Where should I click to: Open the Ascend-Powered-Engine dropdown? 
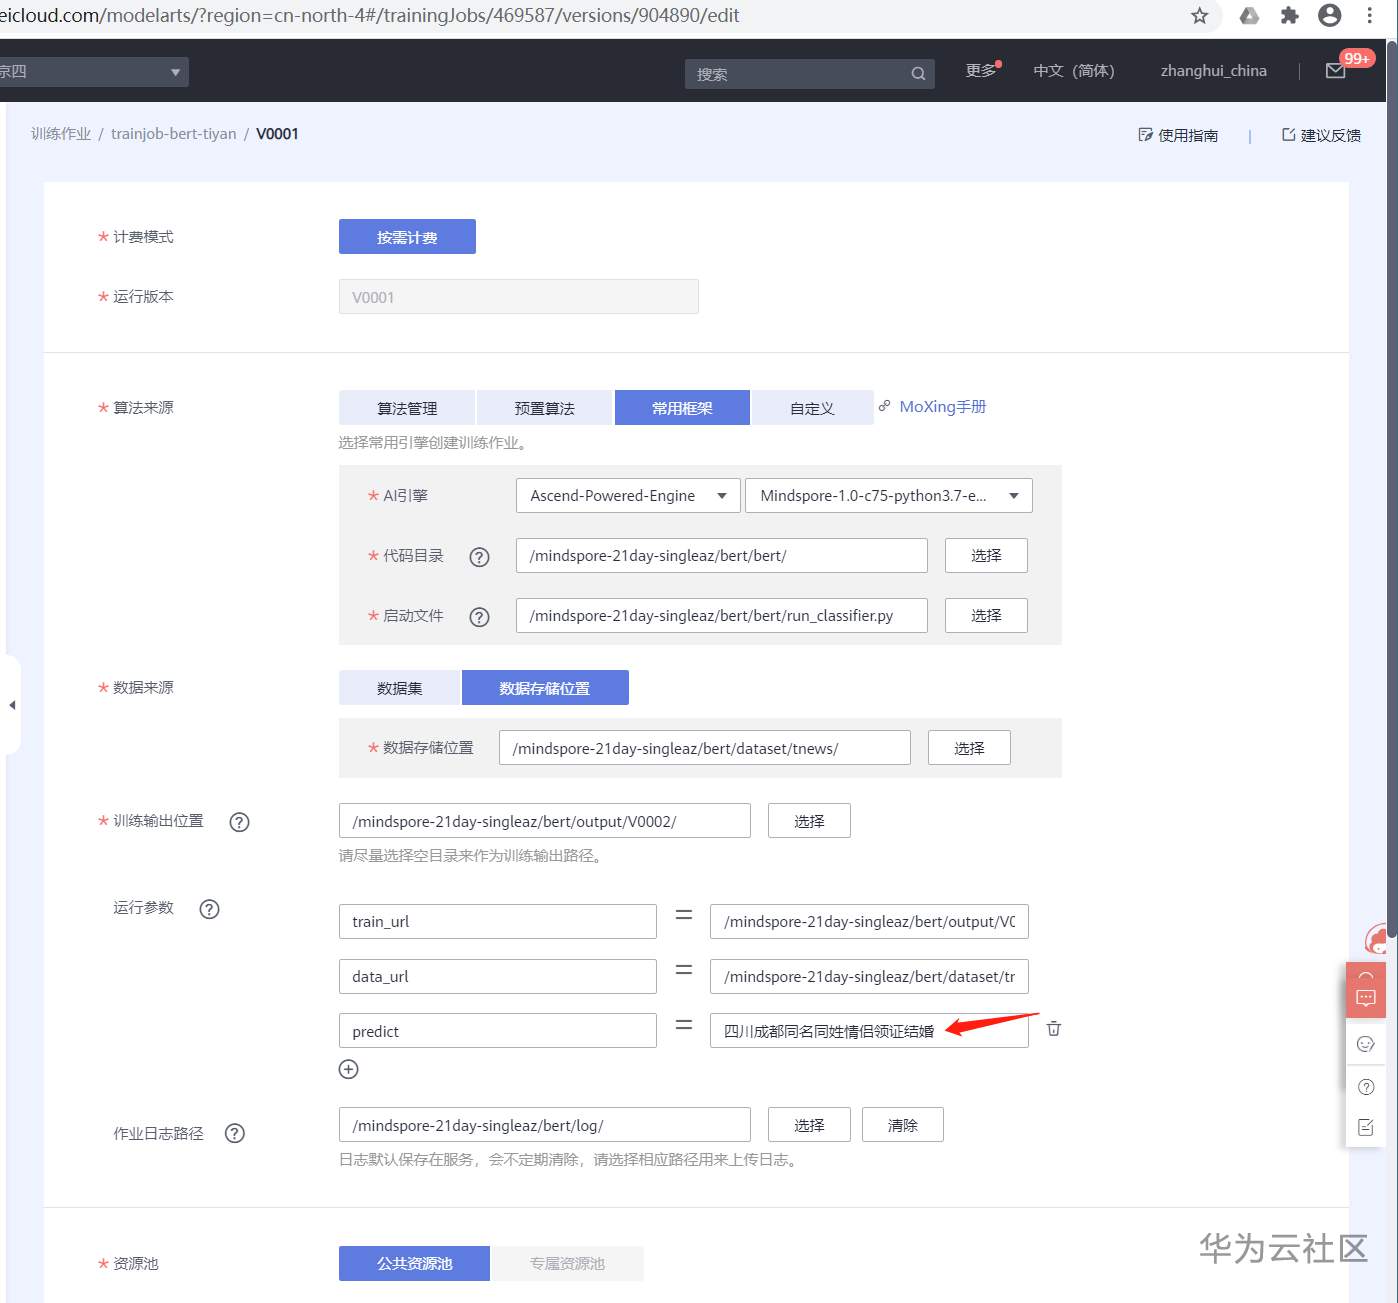pyautogui.click(x=628, y=496)
